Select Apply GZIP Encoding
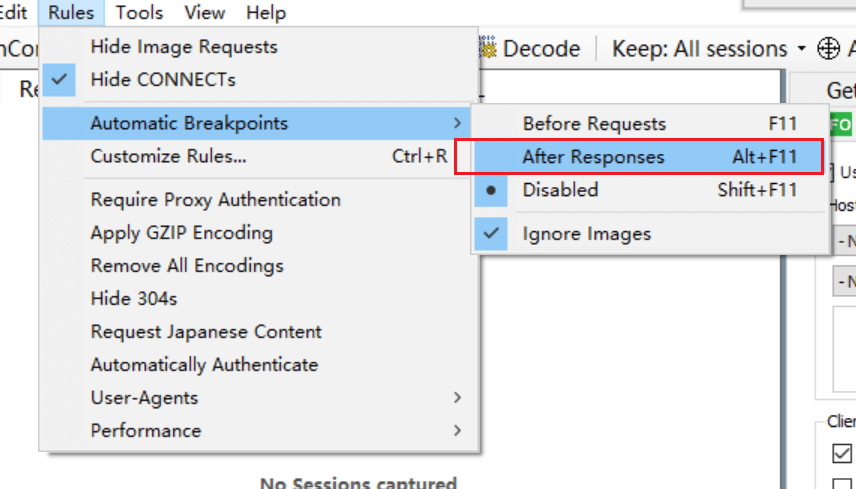Image resolution: width=856 pixels, height=489 pixels. click(x=181, y=233)
